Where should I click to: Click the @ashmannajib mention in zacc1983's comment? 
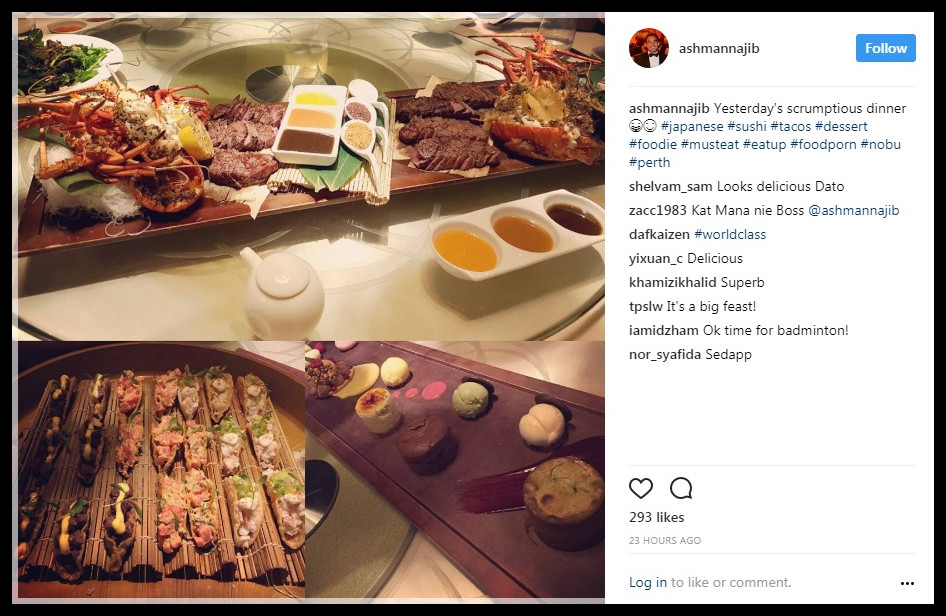click(854, 211)
